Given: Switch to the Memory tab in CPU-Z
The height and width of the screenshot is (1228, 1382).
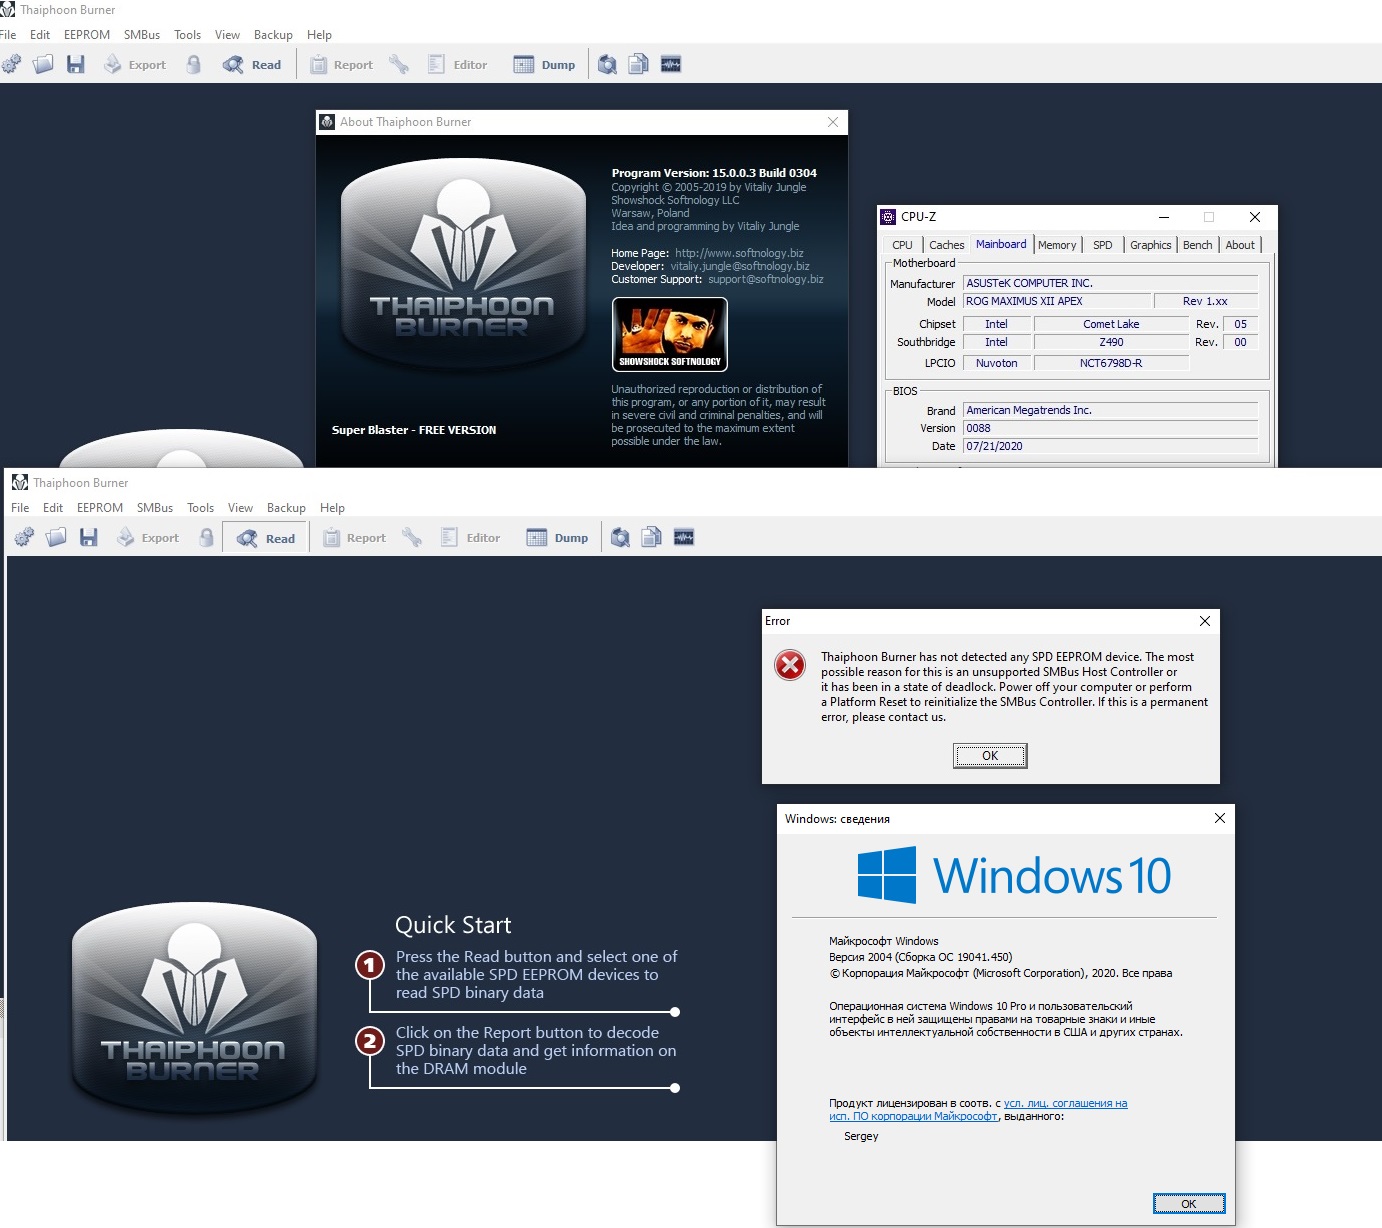Looking at the screenshot, I should pos(1057,245).
